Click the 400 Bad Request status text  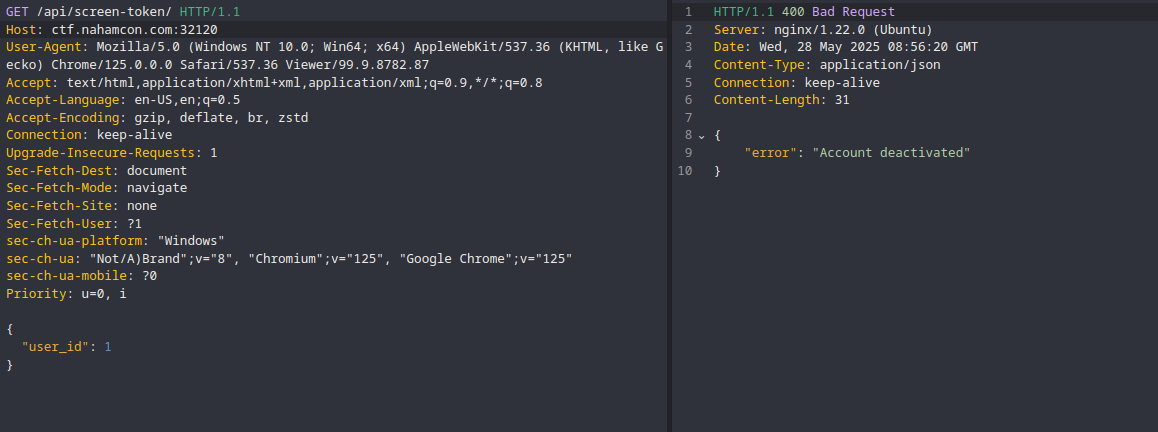coord(838,12)
